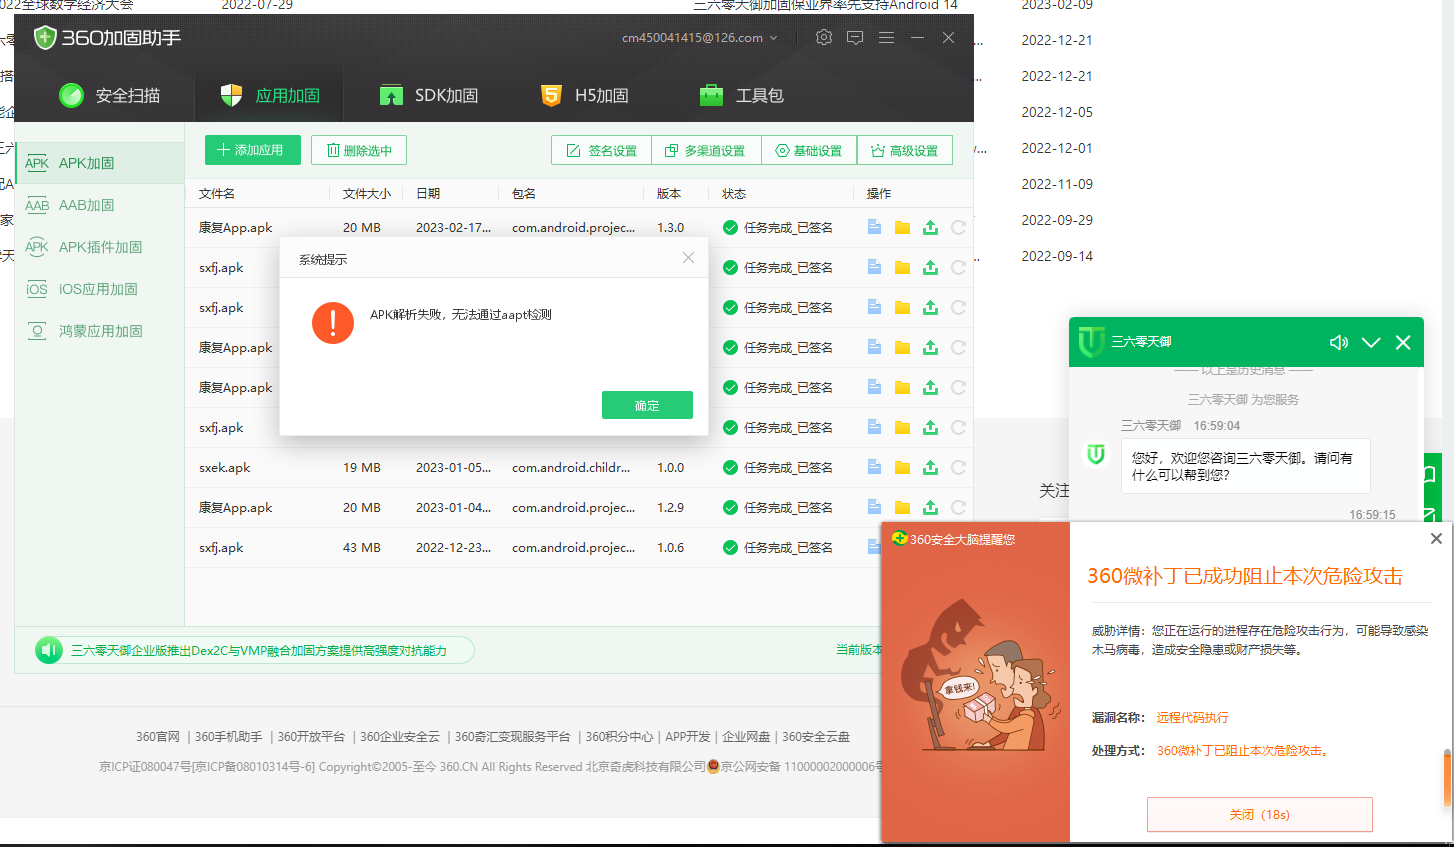Screen dimensions: 1454x847
Task: Click 关闭 (18s) in the 360 alert
Action: tap(1260, 814)
